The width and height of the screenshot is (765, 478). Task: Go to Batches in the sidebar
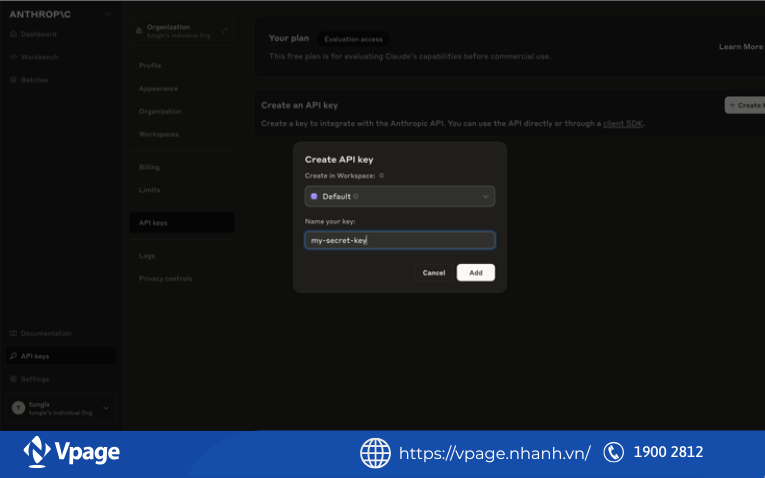pos(34,80)
